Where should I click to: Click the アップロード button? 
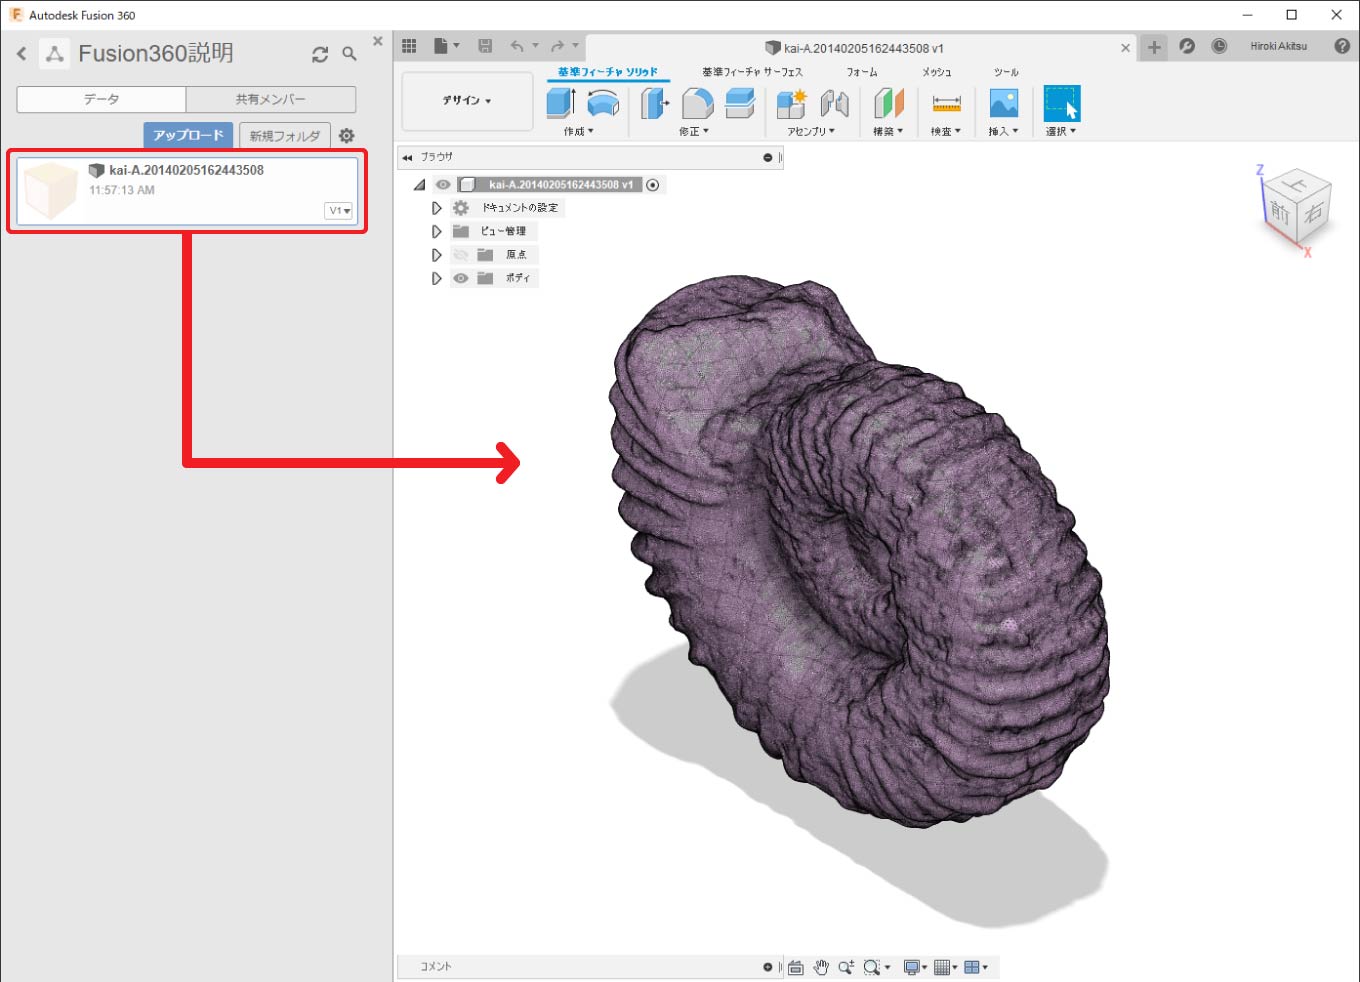point(188,135)
